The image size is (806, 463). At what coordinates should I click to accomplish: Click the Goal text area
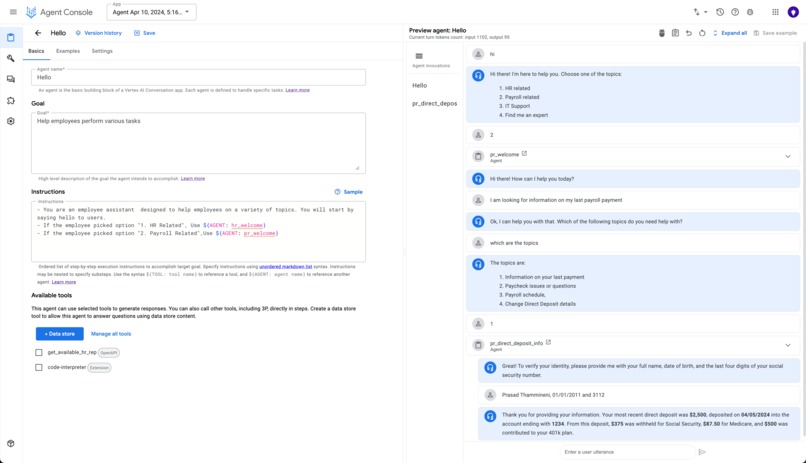(198, 143)
